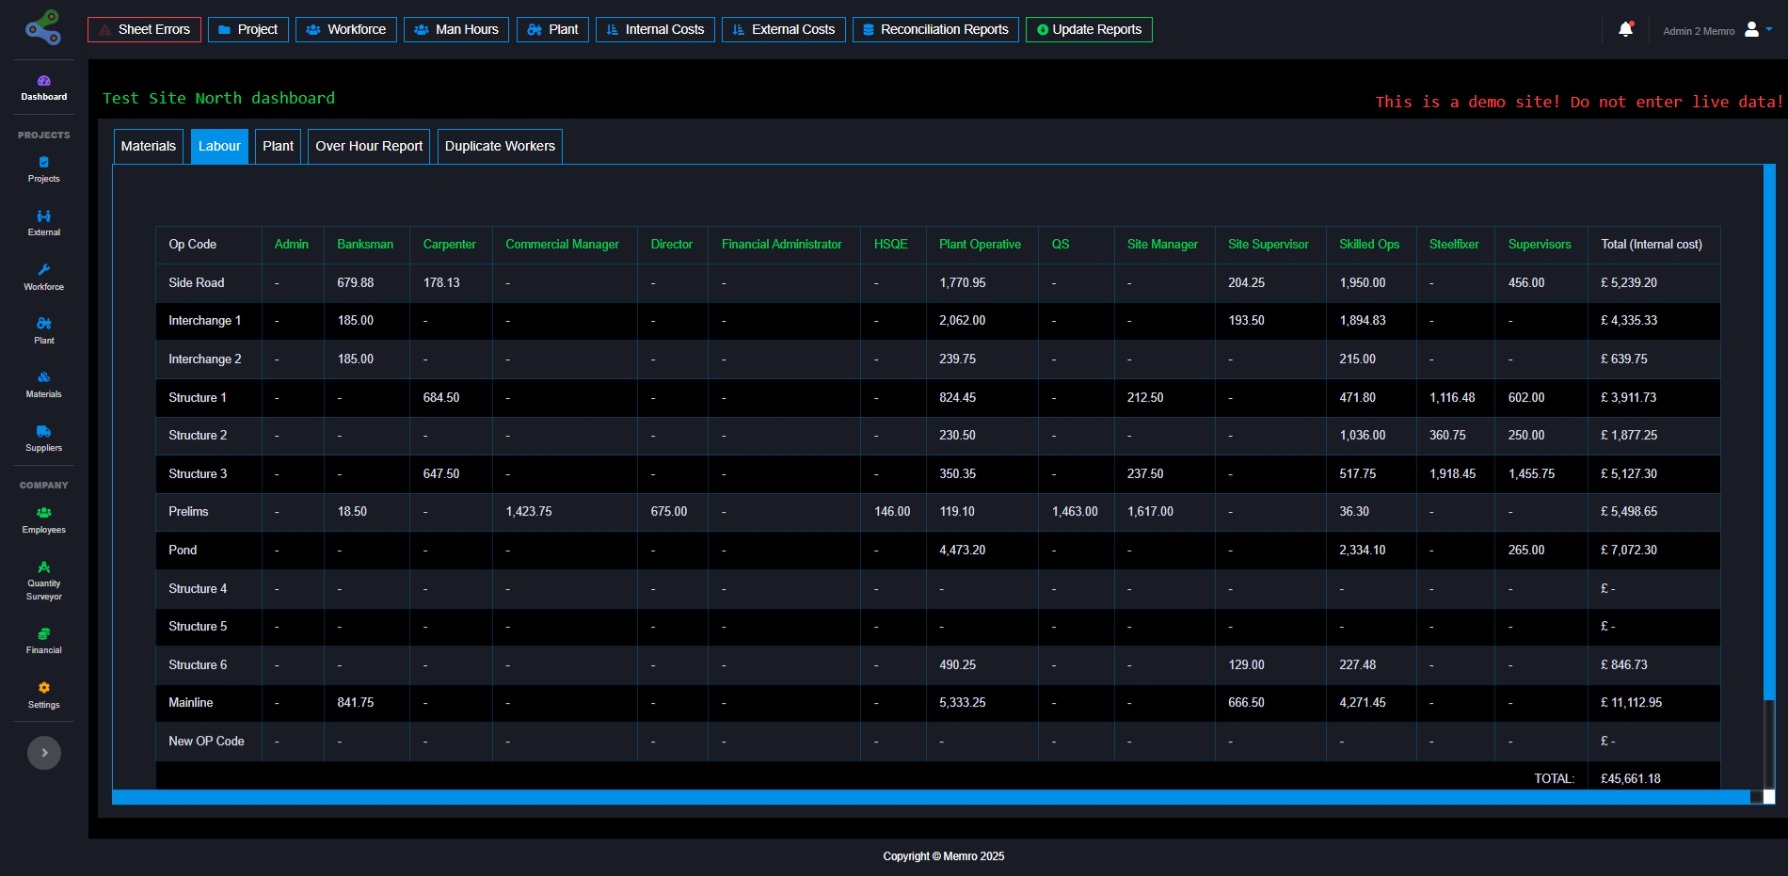Click the Update Reports button
The width and height of the screenshot is (1788, 876).
(1089, 30)
